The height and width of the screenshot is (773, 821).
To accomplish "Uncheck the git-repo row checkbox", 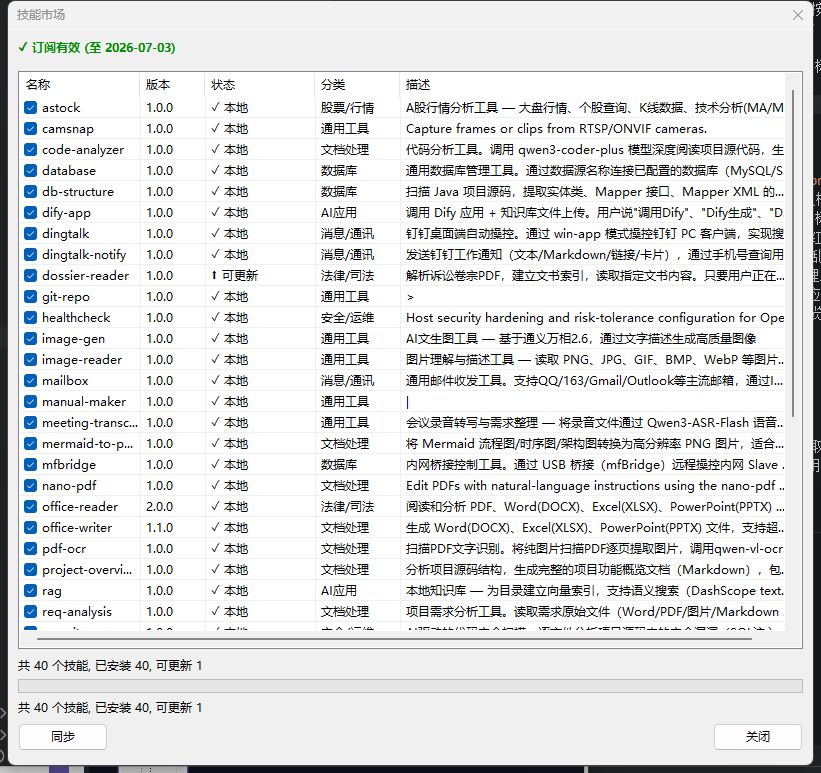I will pos(31,297).
